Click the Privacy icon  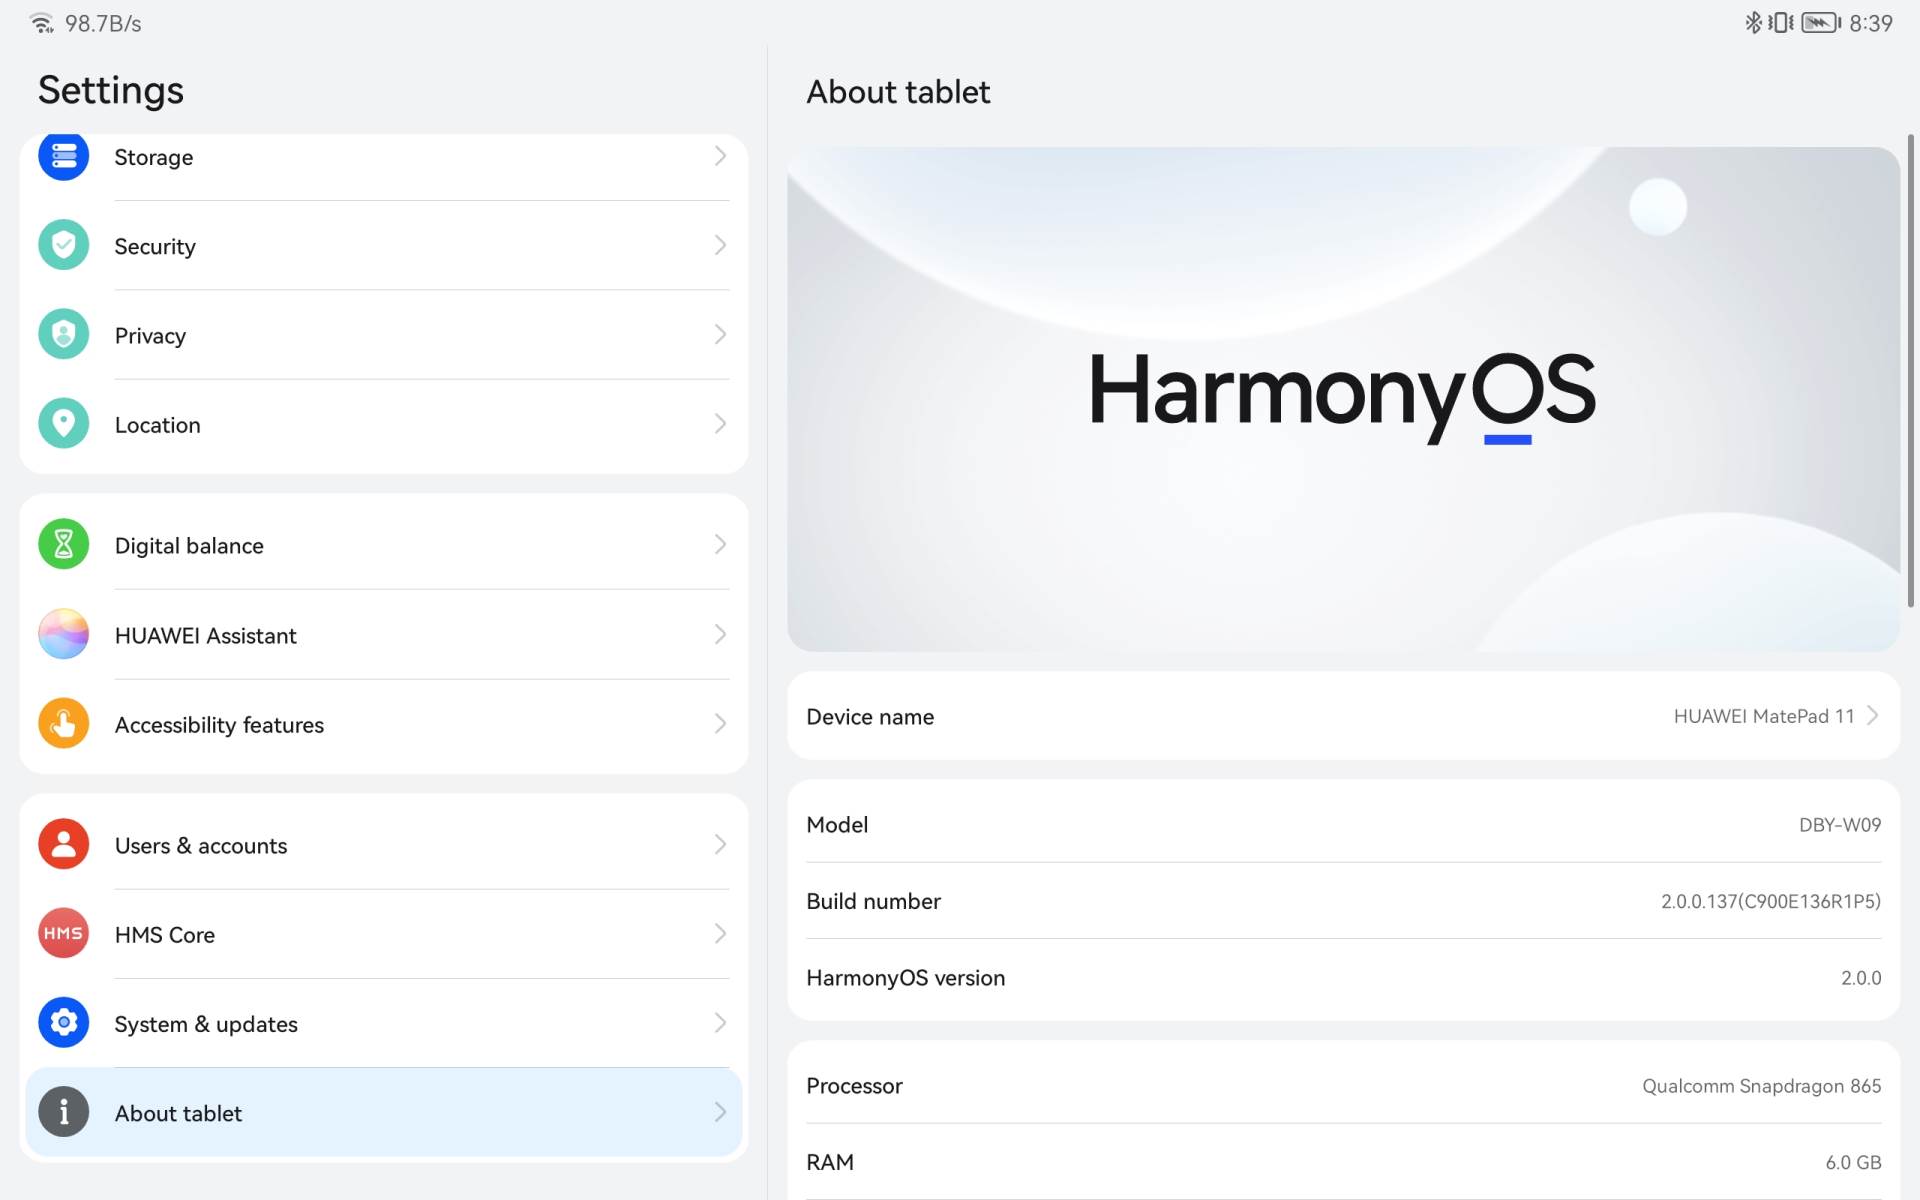tap(63, 334)
